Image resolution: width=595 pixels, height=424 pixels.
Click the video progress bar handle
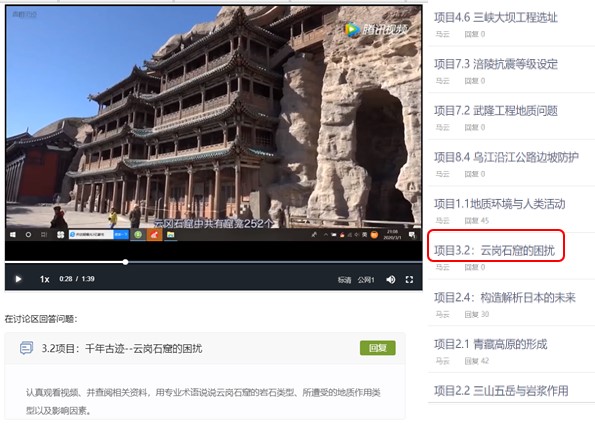pyautogui.click(x=125, y=262)
